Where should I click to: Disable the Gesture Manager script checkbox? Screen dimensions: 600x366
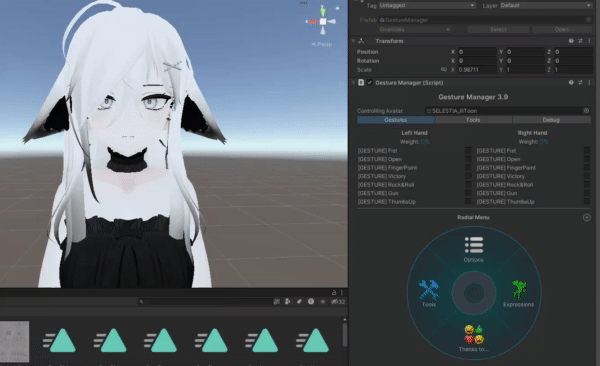coord(370,82)
